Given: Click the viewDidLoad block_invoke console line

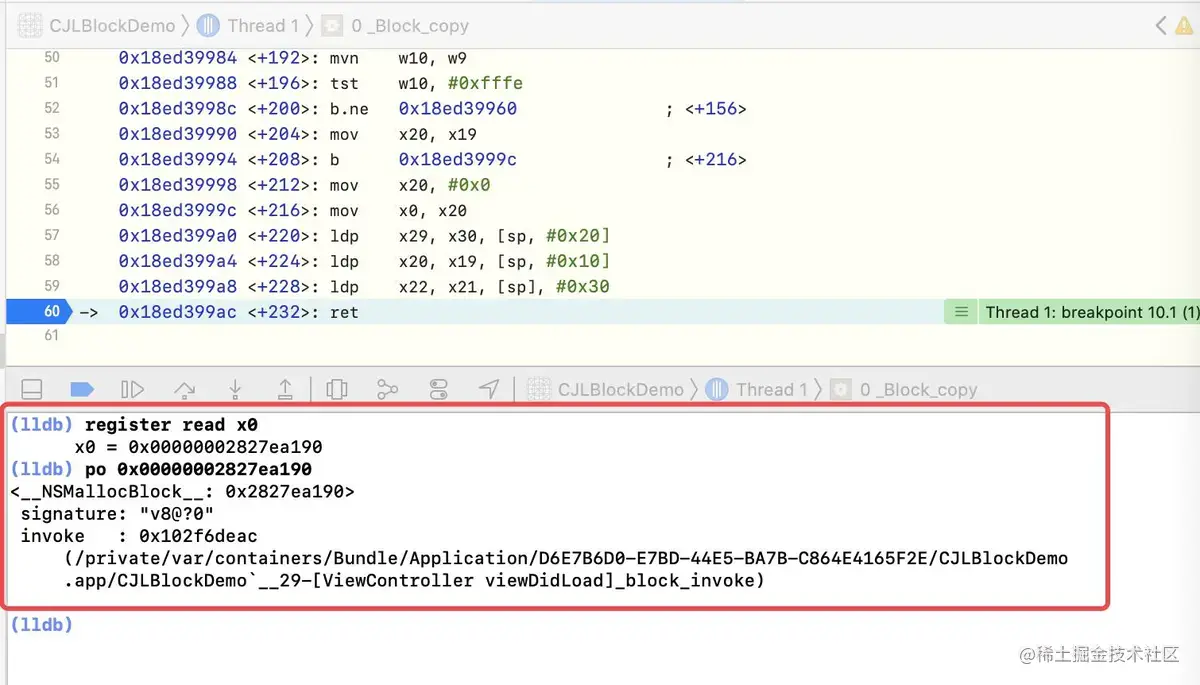Looking at the screenshot, I should [414, 581].
